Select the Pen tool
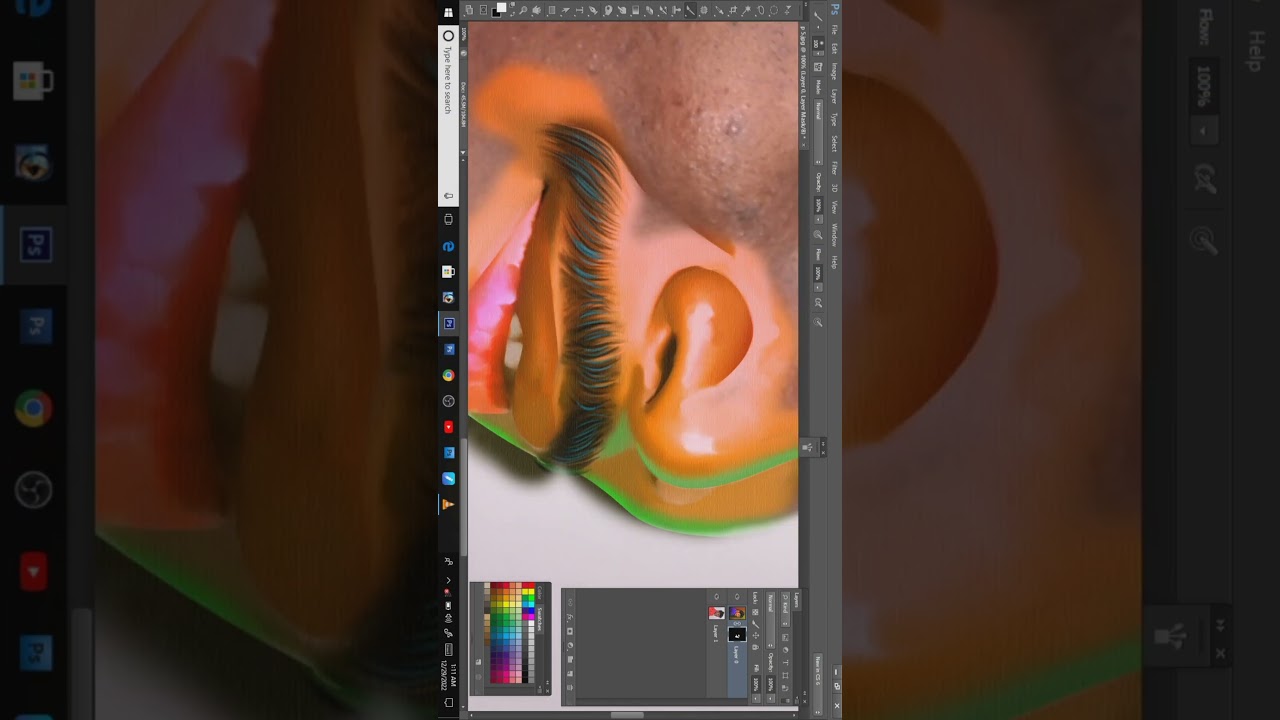1280x720 pixels. 593,10
